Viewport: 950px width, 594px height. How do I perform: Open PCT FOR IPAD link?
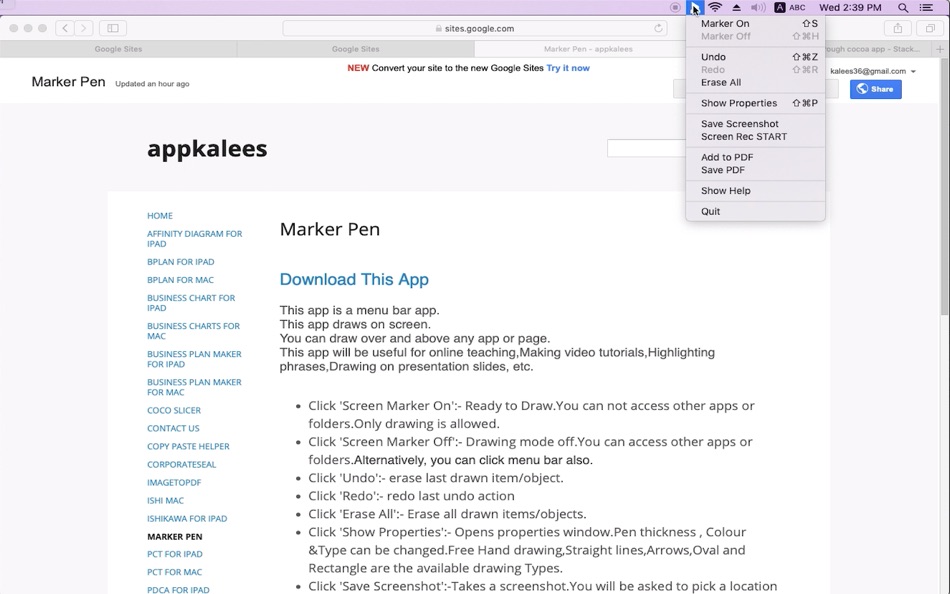pyautogui.click(x=174, y=554)
